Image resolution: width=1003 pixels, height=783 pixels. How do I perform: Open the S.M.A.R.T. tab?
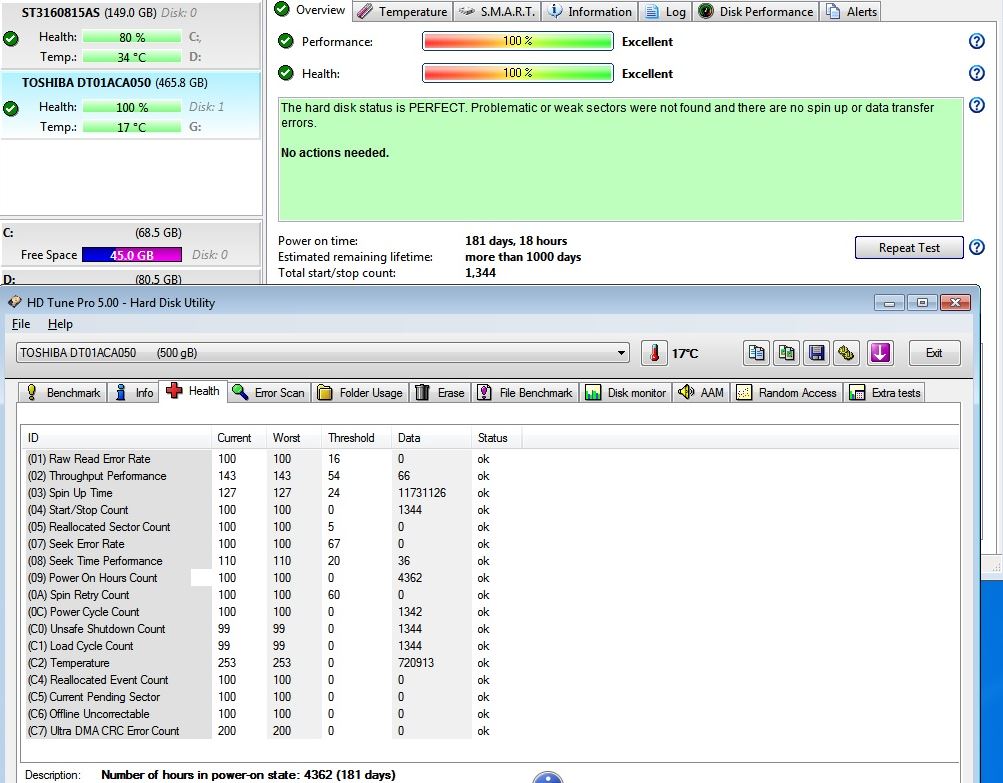pos(497,12)
